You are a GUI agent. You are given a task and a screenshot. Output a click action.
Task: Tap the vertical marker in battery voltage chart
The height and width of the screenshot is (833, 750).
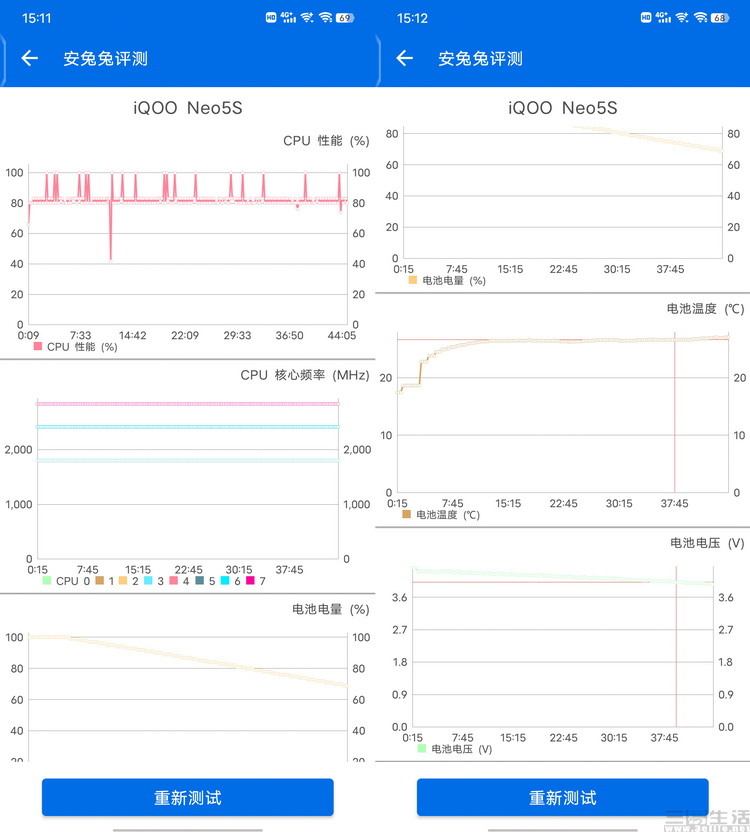676,647
